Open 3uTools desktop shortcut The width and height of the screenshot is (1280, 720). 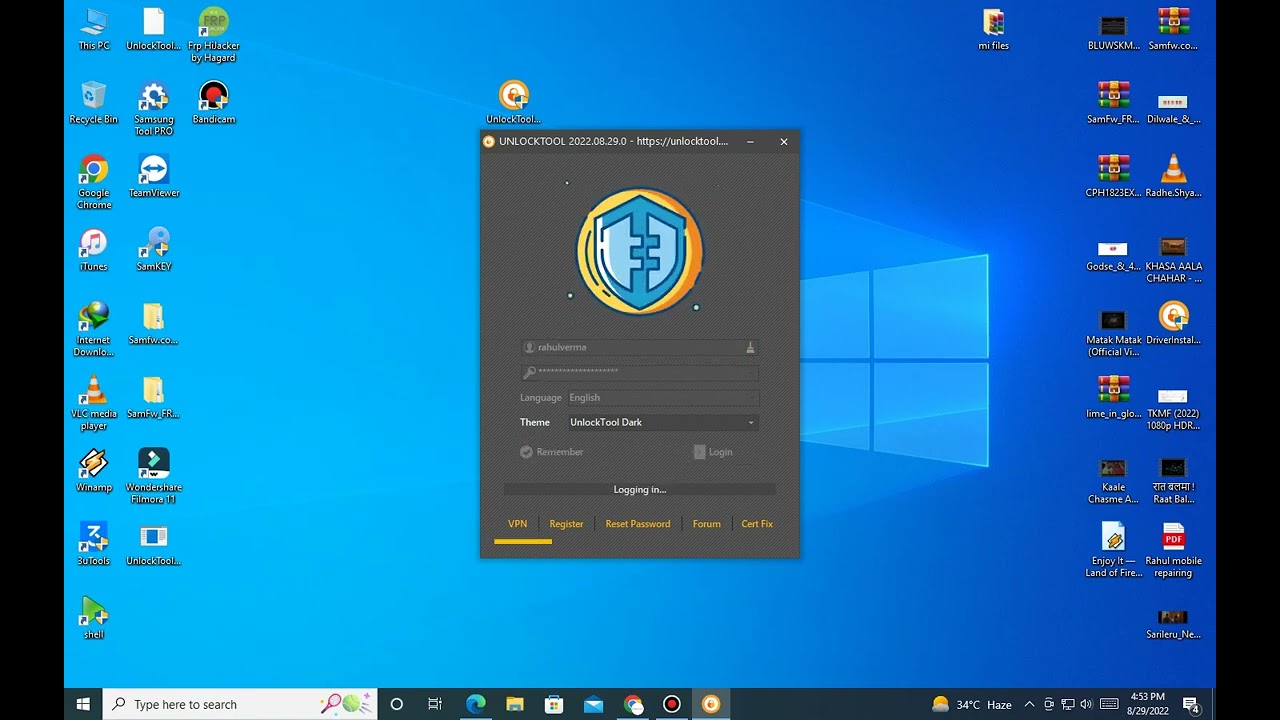point(94,545)
